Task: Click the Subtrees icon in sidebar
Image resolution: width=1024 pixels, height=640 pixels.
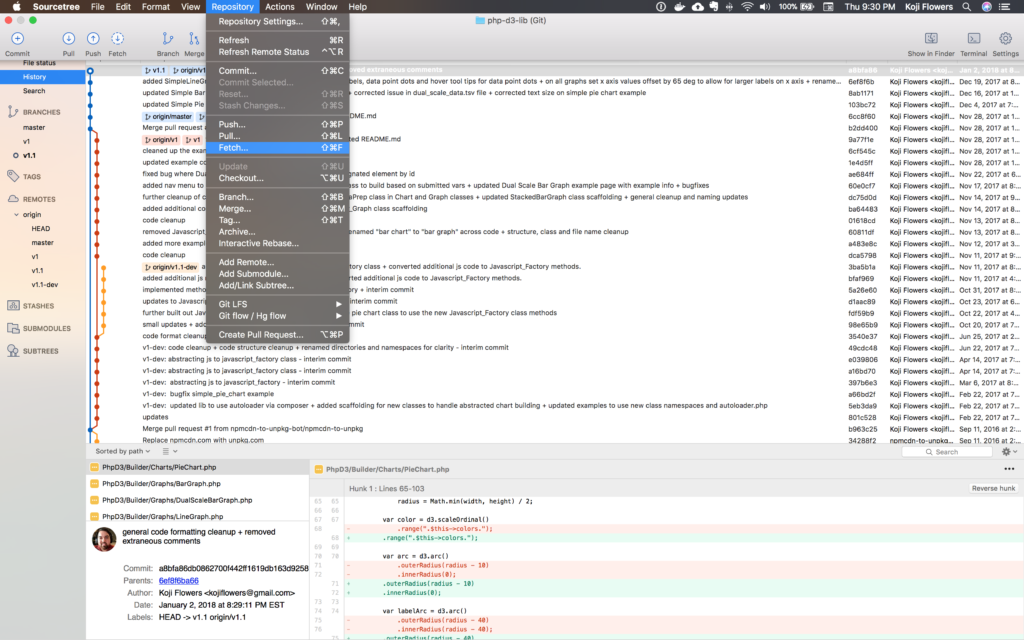Action: pyautogui.click(x=13, y=351)
